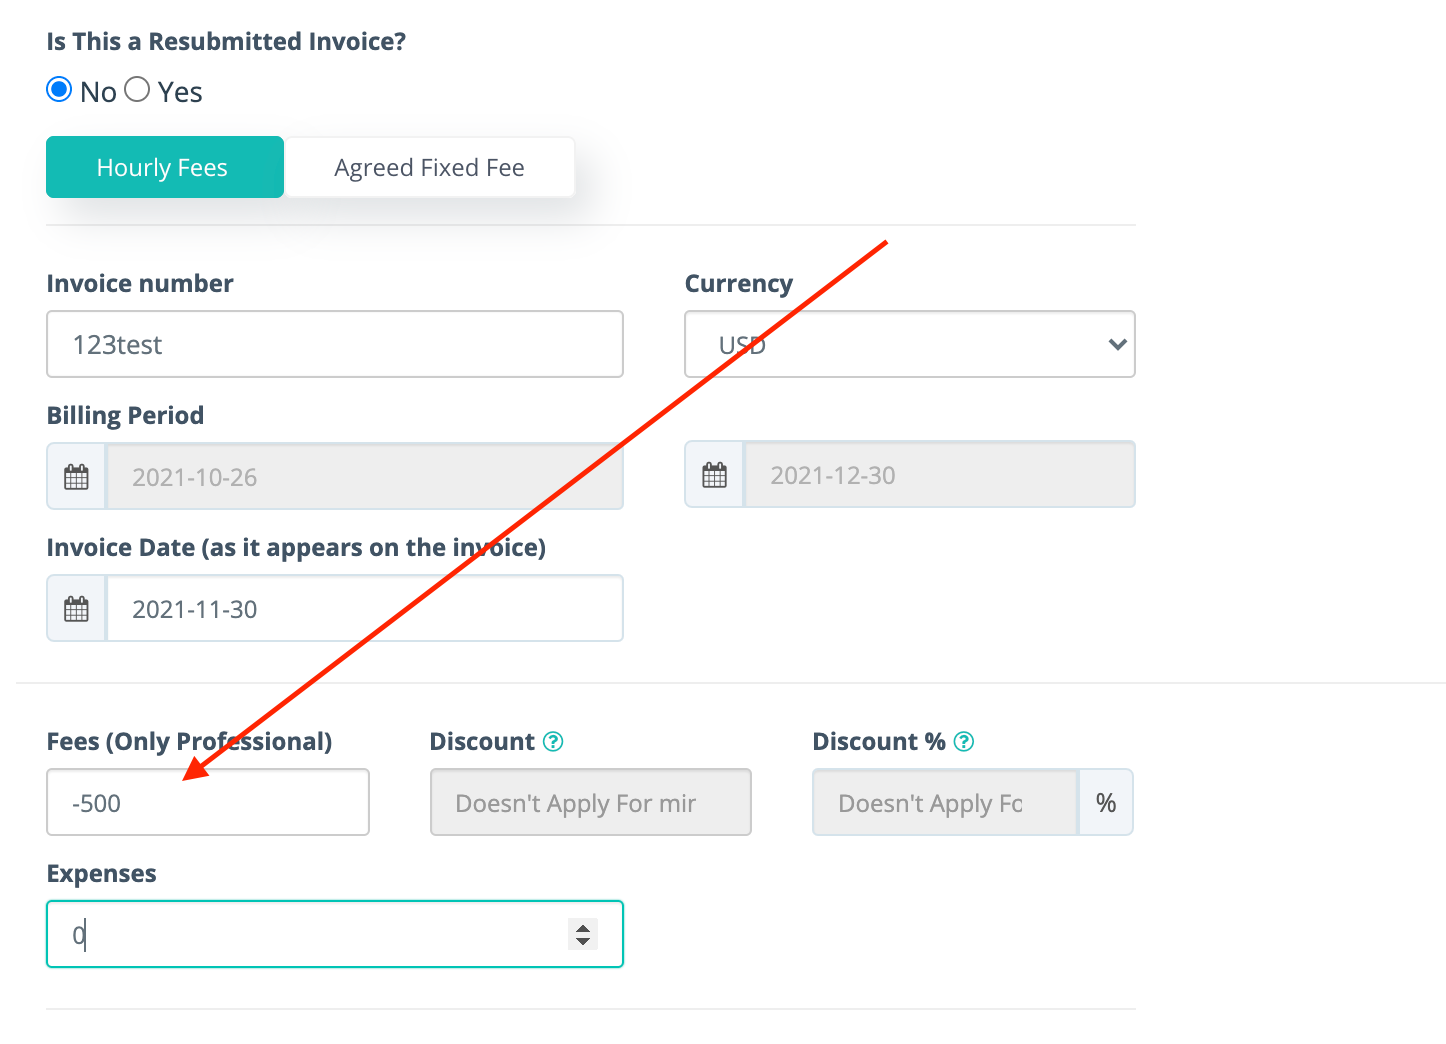Click the billing period end calendar icon
The height and width of the screenshot is (1044, 1446).
coord(714,475)
